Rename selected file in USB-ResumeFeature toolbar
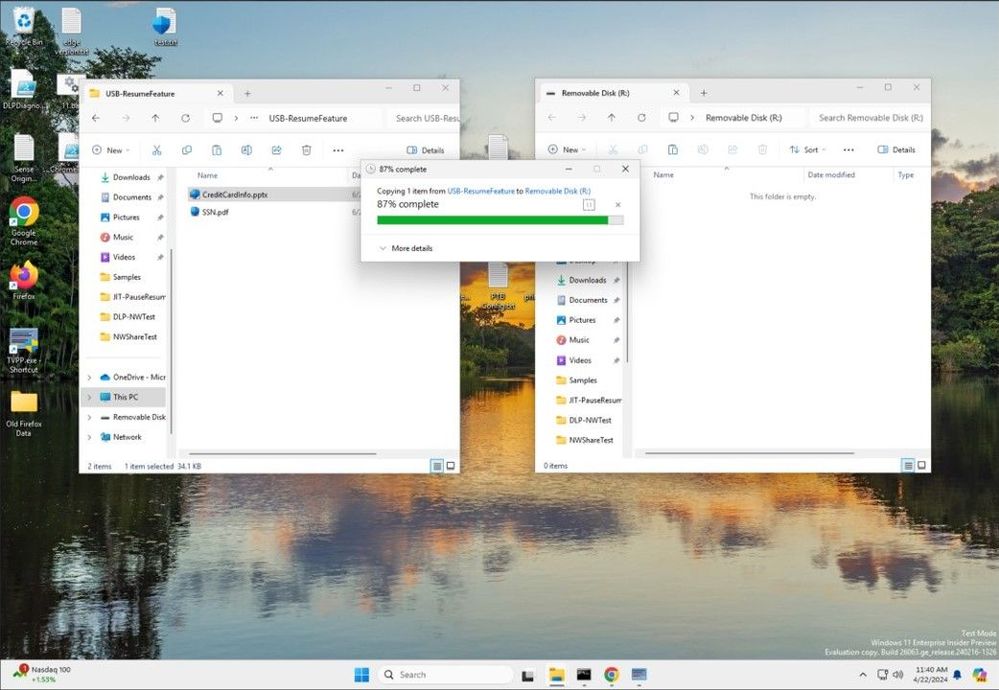 pos(247,150)
